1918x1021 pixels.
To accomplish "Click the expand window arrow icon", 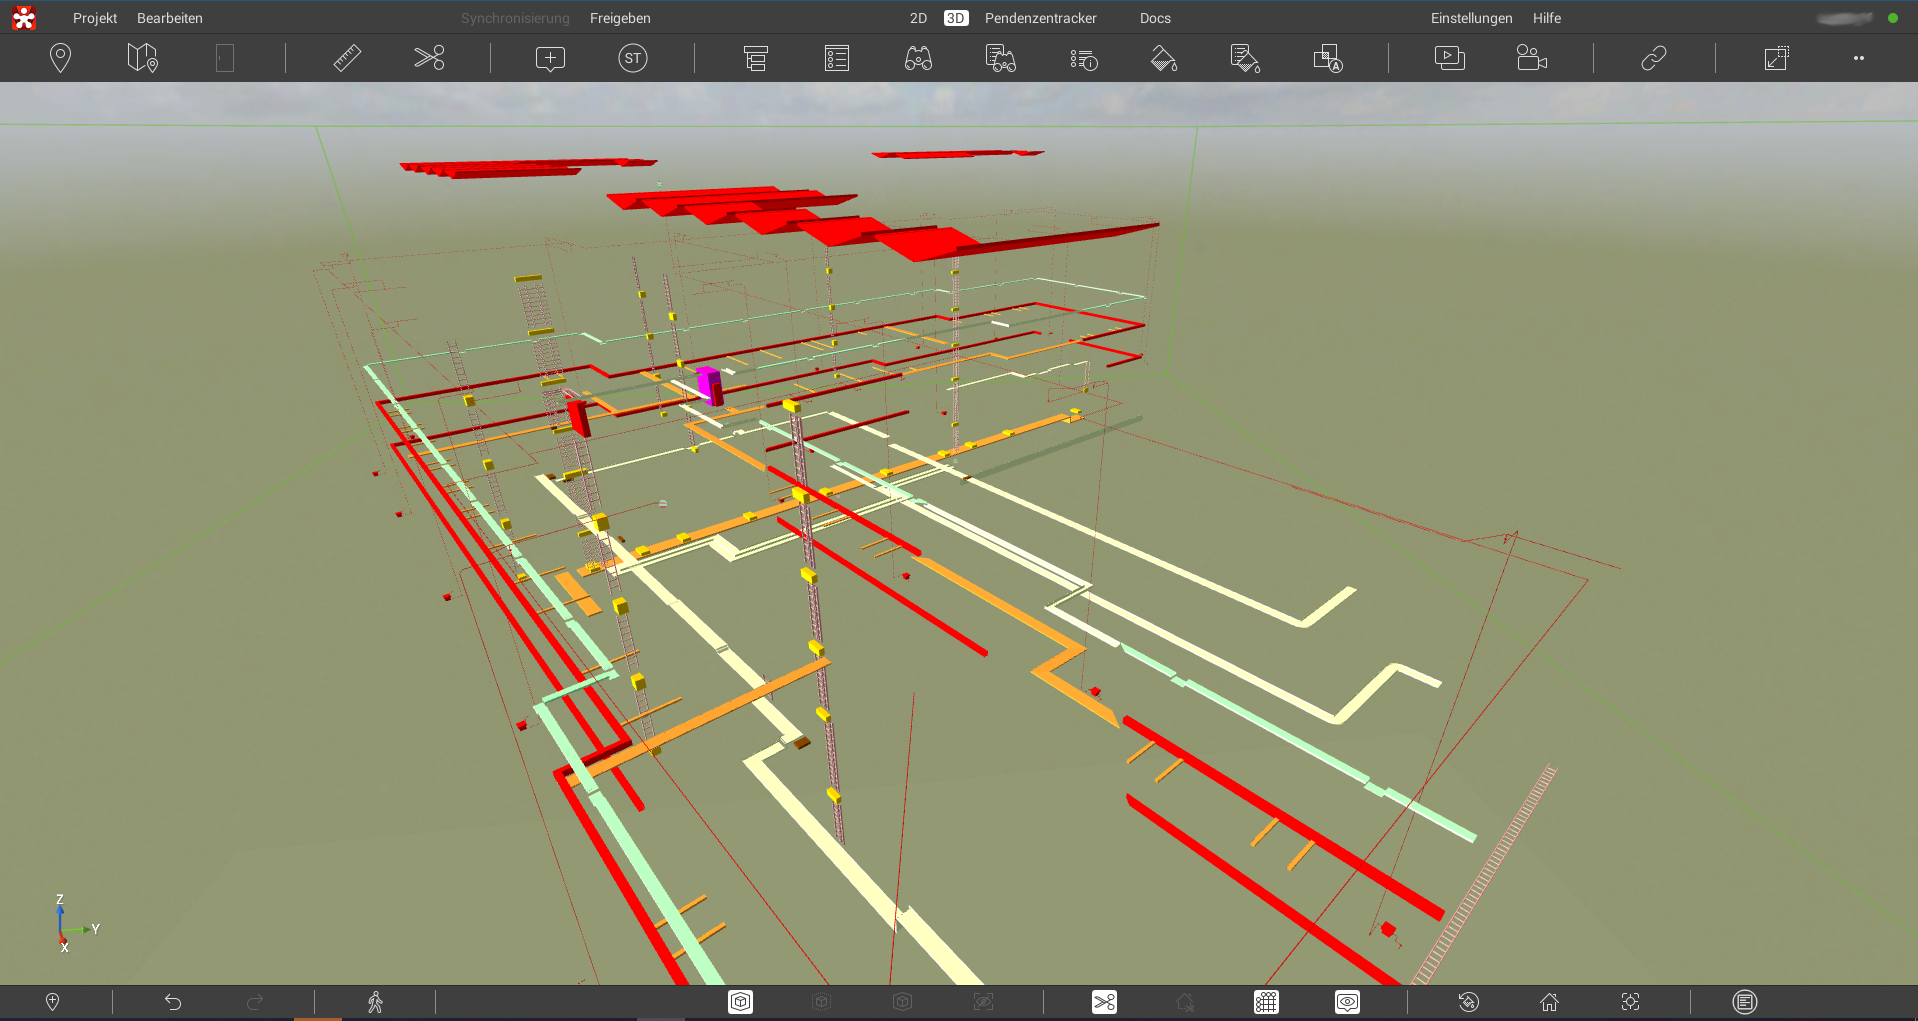I will click(x=1776, y=58).
